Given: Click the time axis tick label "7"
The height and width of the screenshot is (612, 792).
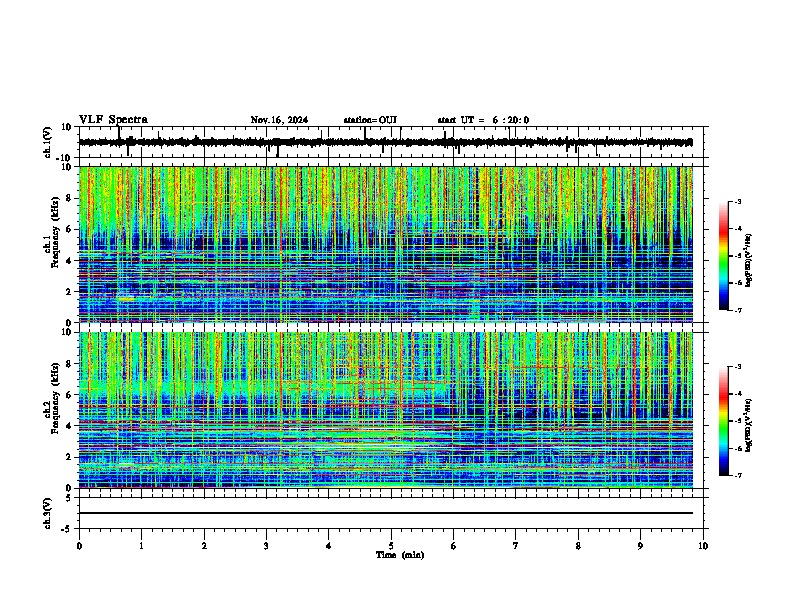Looking at the screenshot, I should [516, 546].
